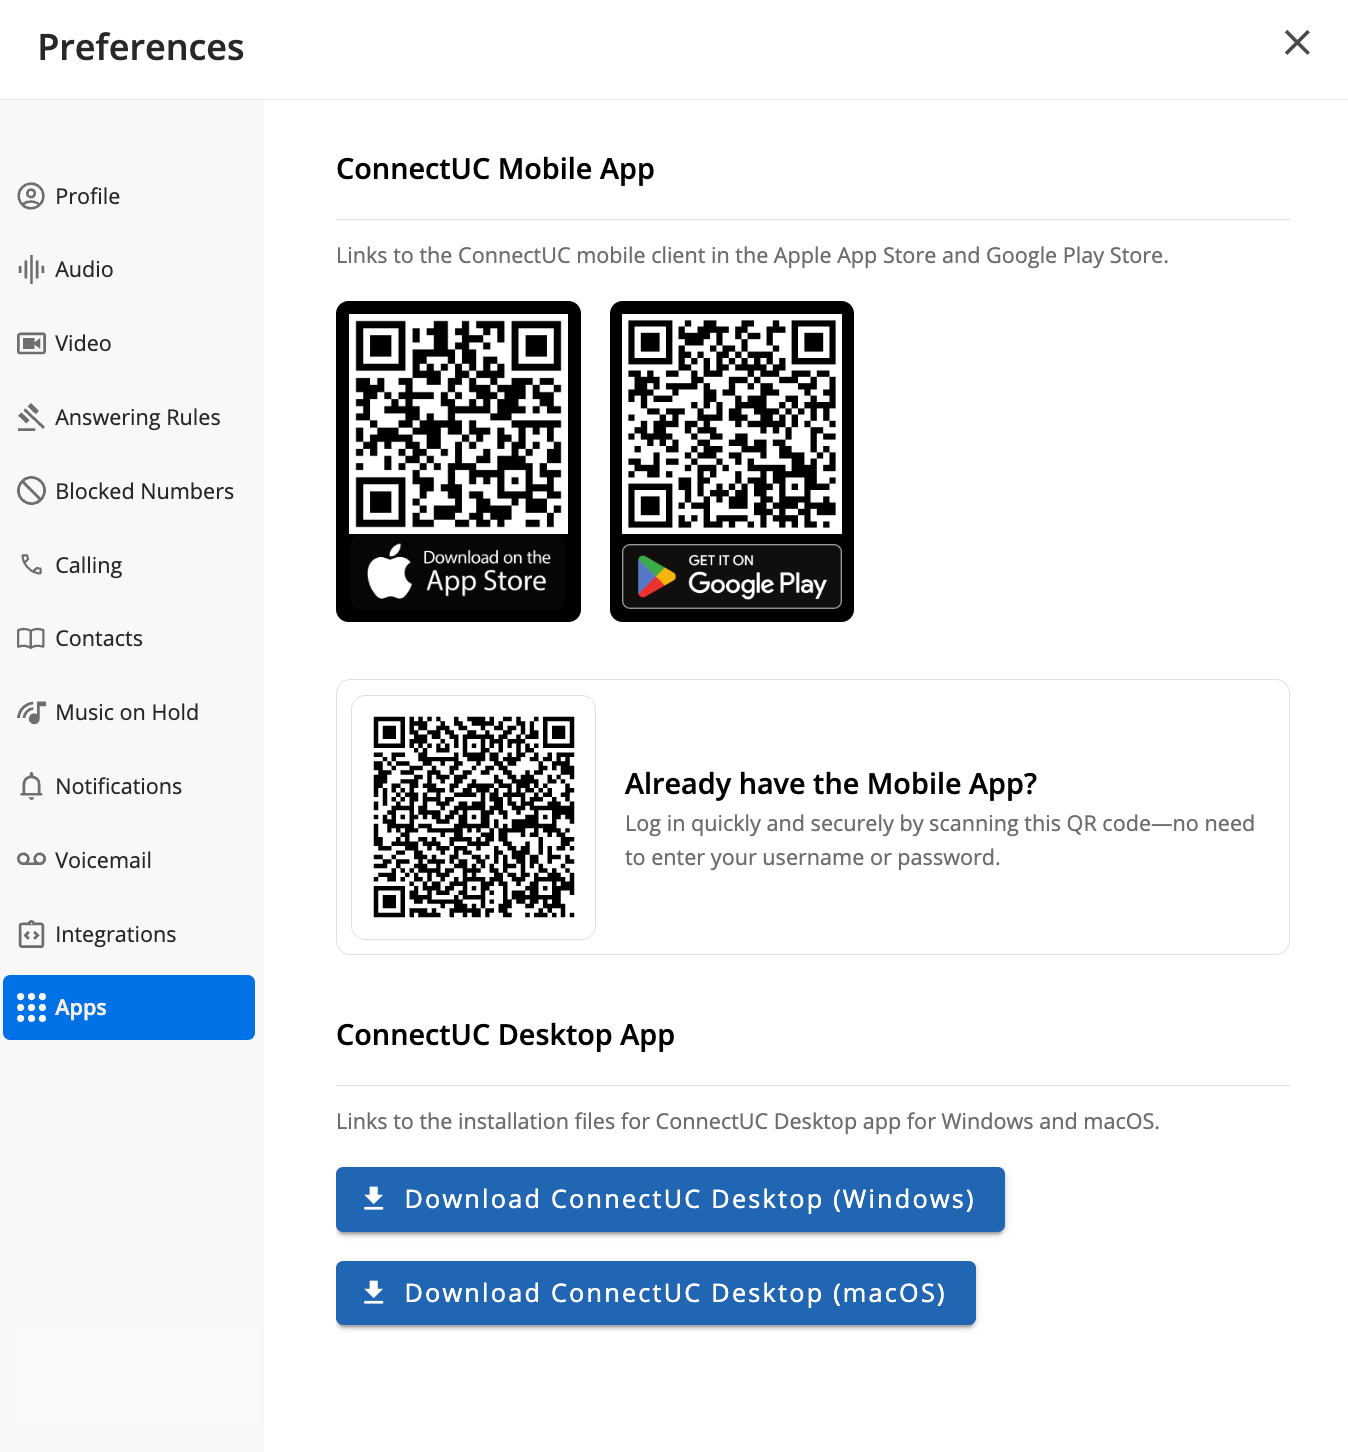The image size is (1348, 1452).
Task: Click the 'Log in quickly and securely' text
Action: click(x=940, y=840)
